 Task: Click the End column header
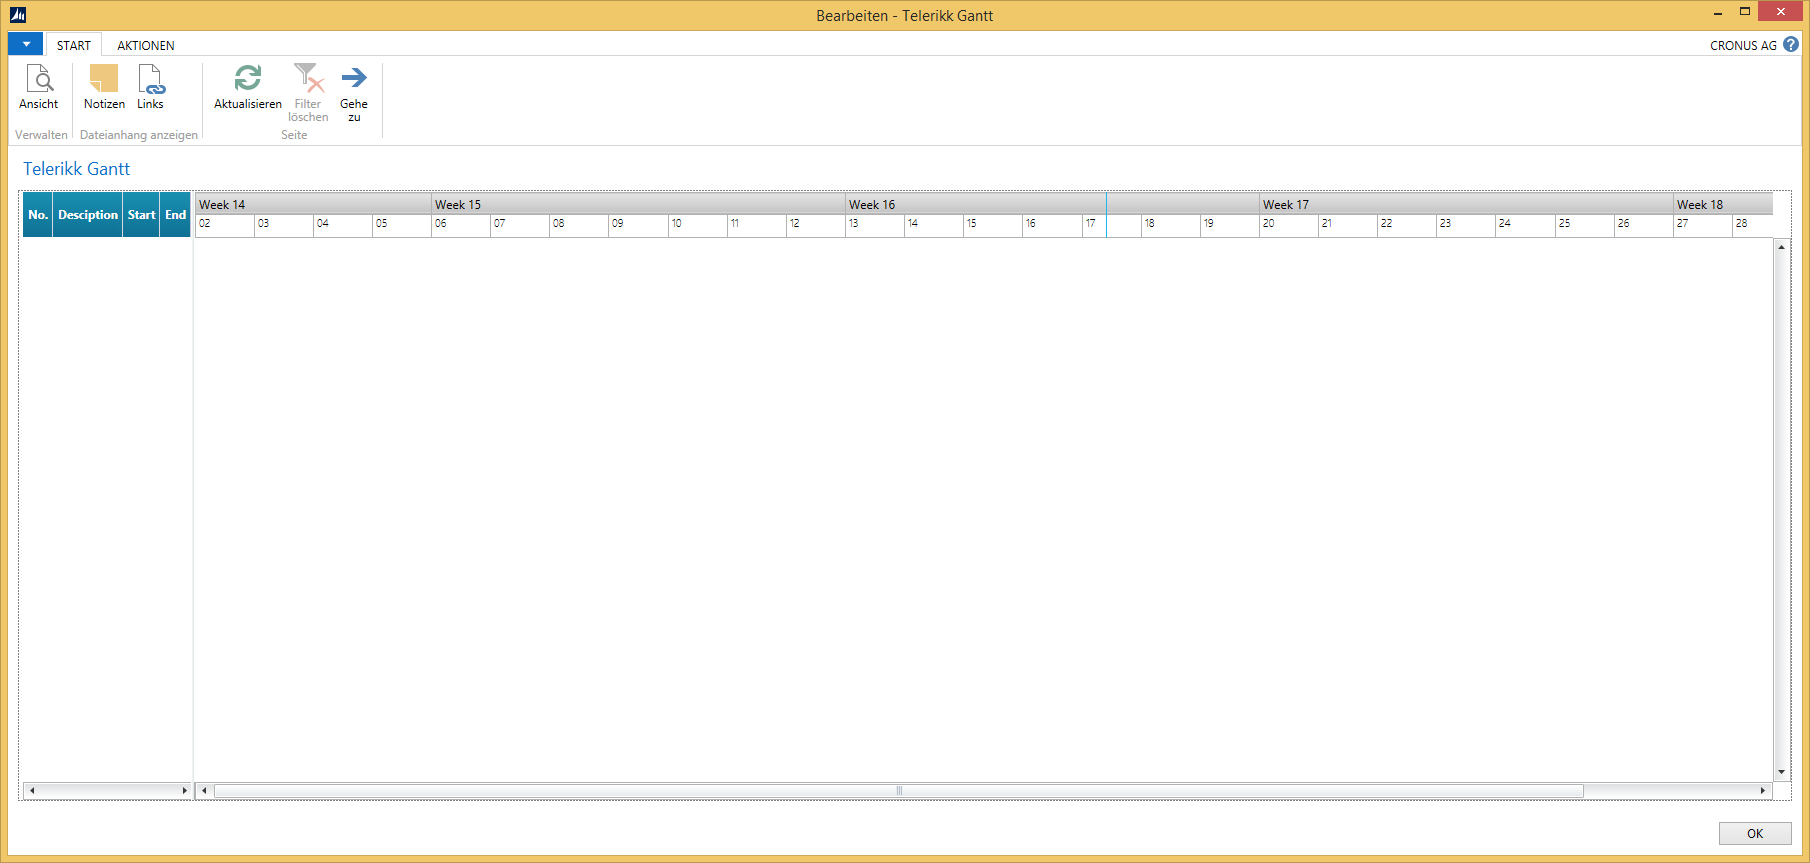pyautogui.click(x=176, y=215)
